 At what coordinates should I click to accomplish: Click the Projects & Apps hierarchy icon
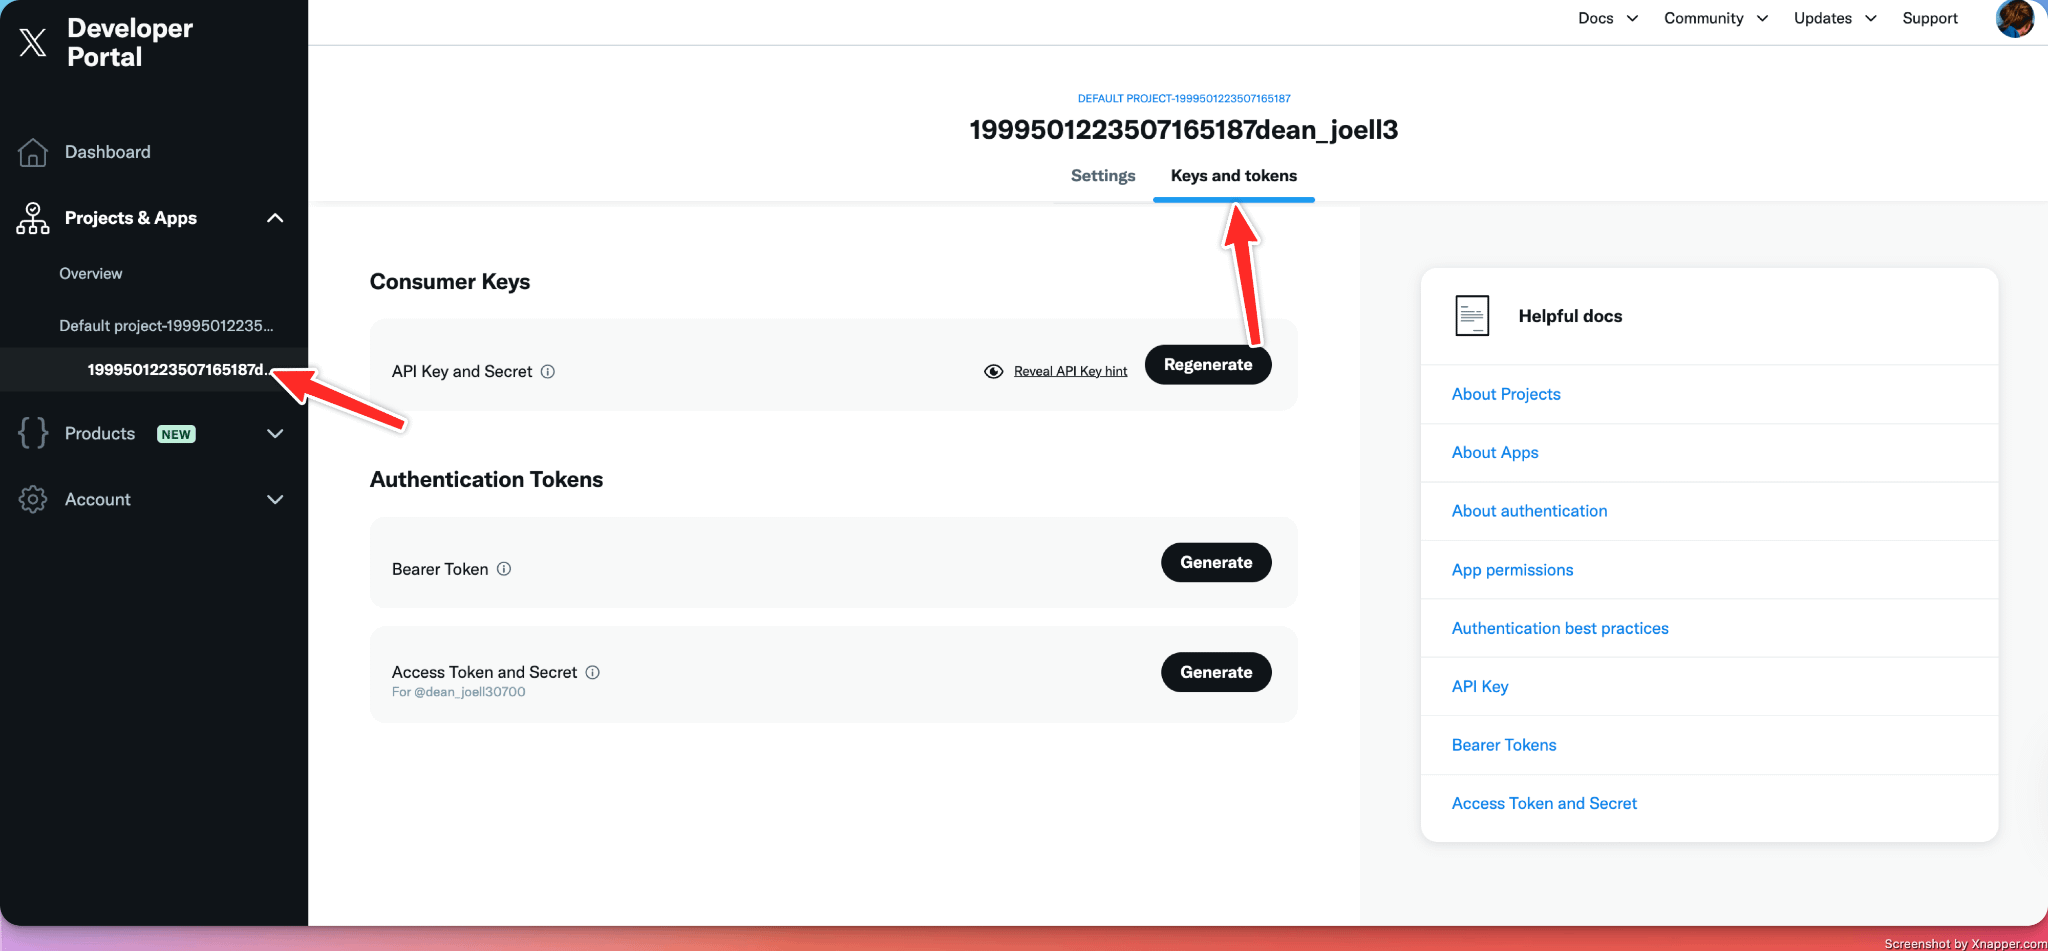pyautogui.click(x=33, y=218)
